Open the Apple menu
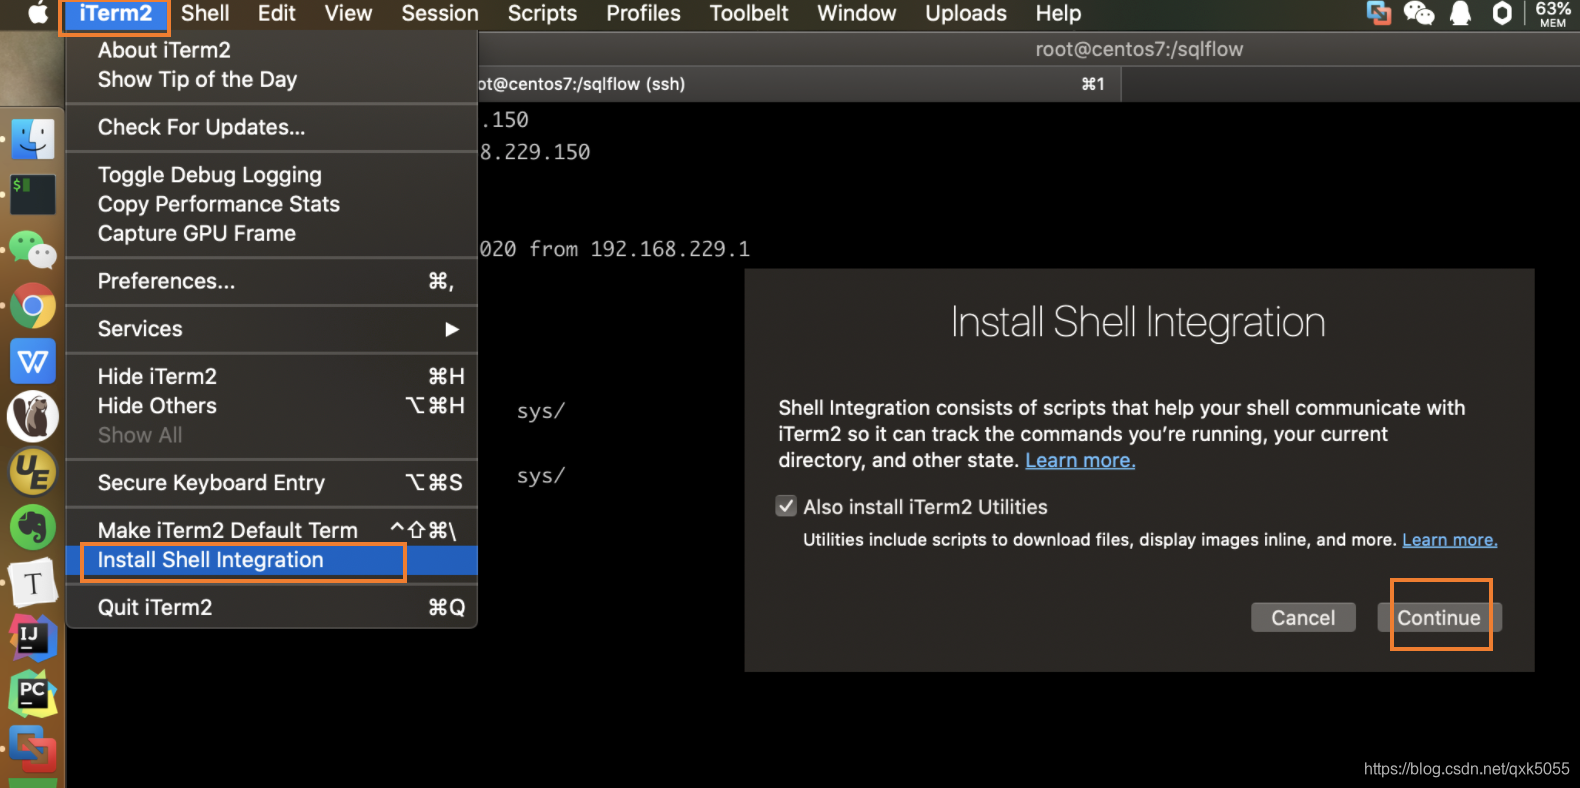 pos(37,13)
